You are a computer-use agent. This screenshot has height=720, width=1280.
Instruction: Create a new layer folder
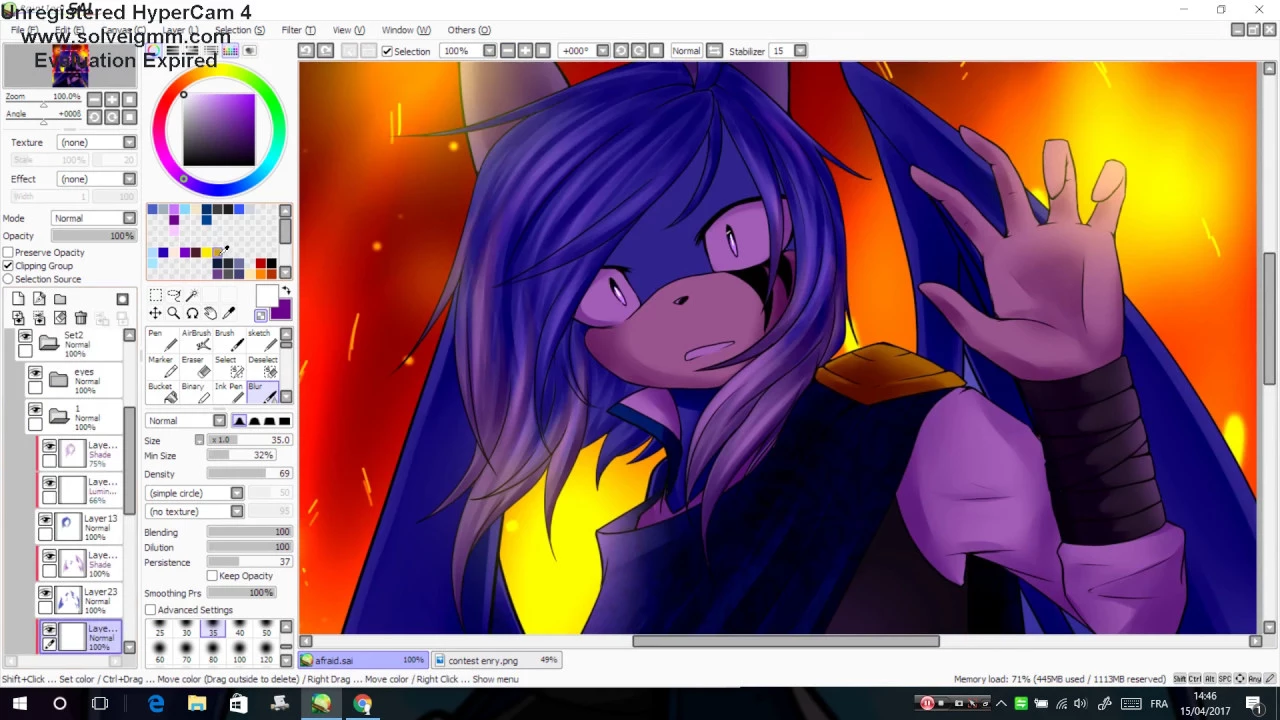60,299
